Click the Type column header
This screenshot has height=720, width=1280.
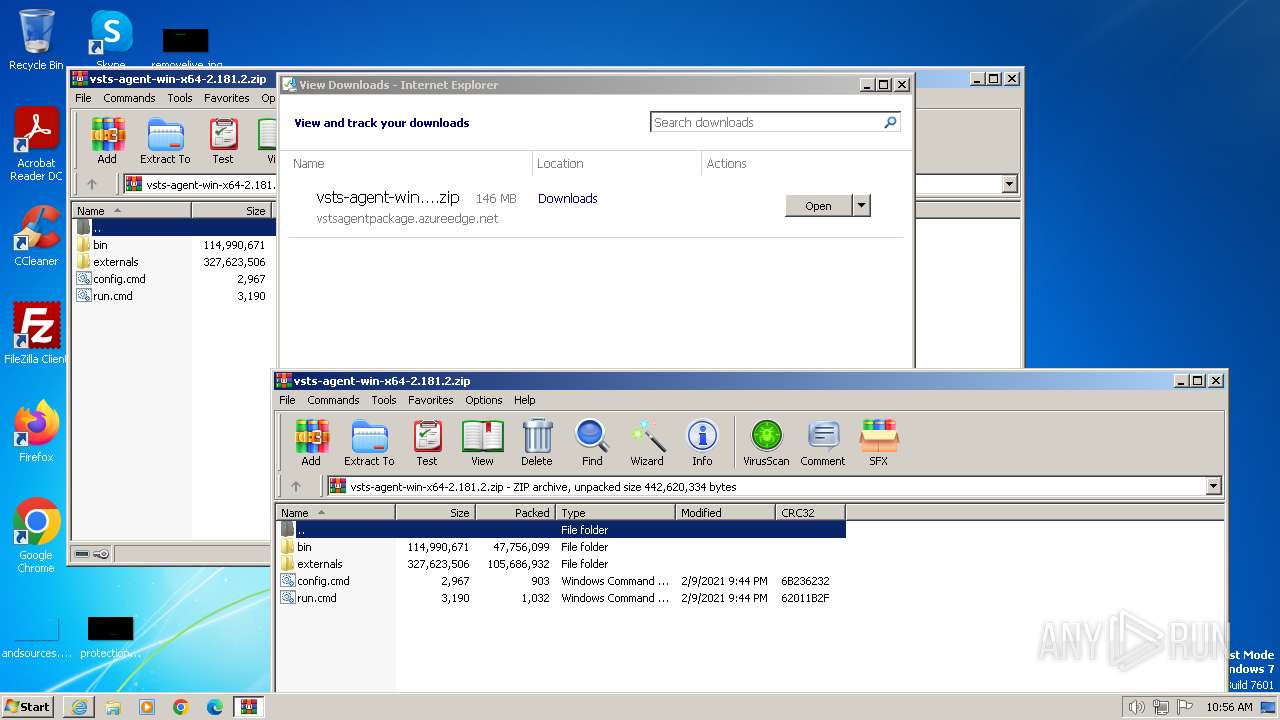615,512
